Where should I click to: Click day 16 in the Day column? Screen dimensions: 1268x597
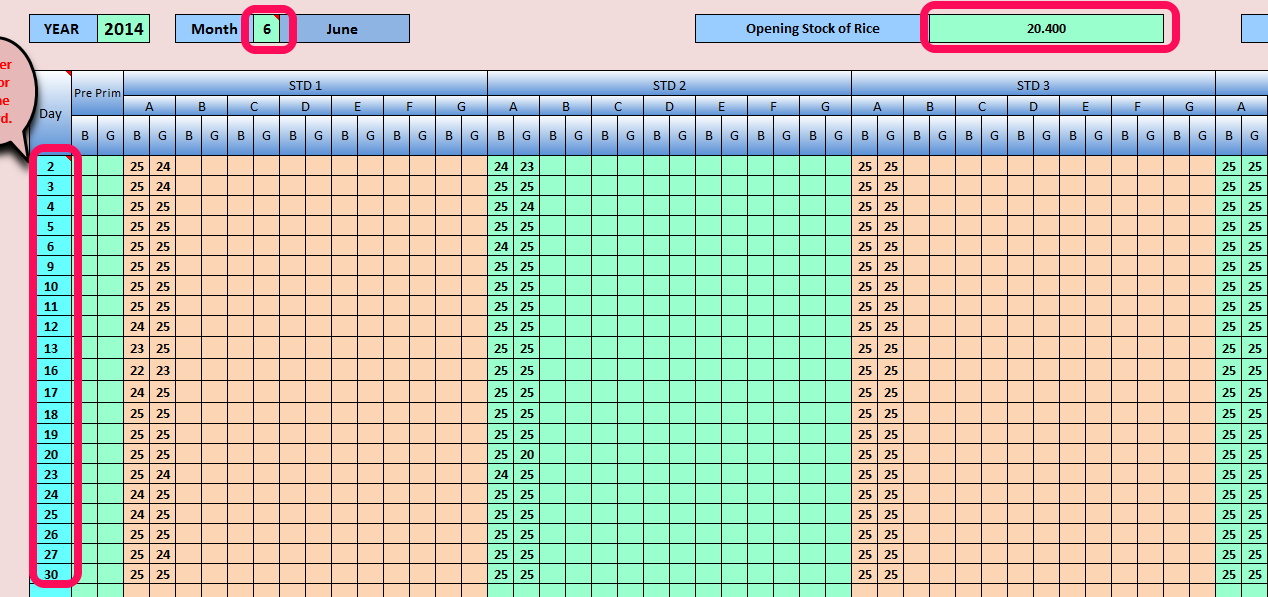click(x=50, y=370)
